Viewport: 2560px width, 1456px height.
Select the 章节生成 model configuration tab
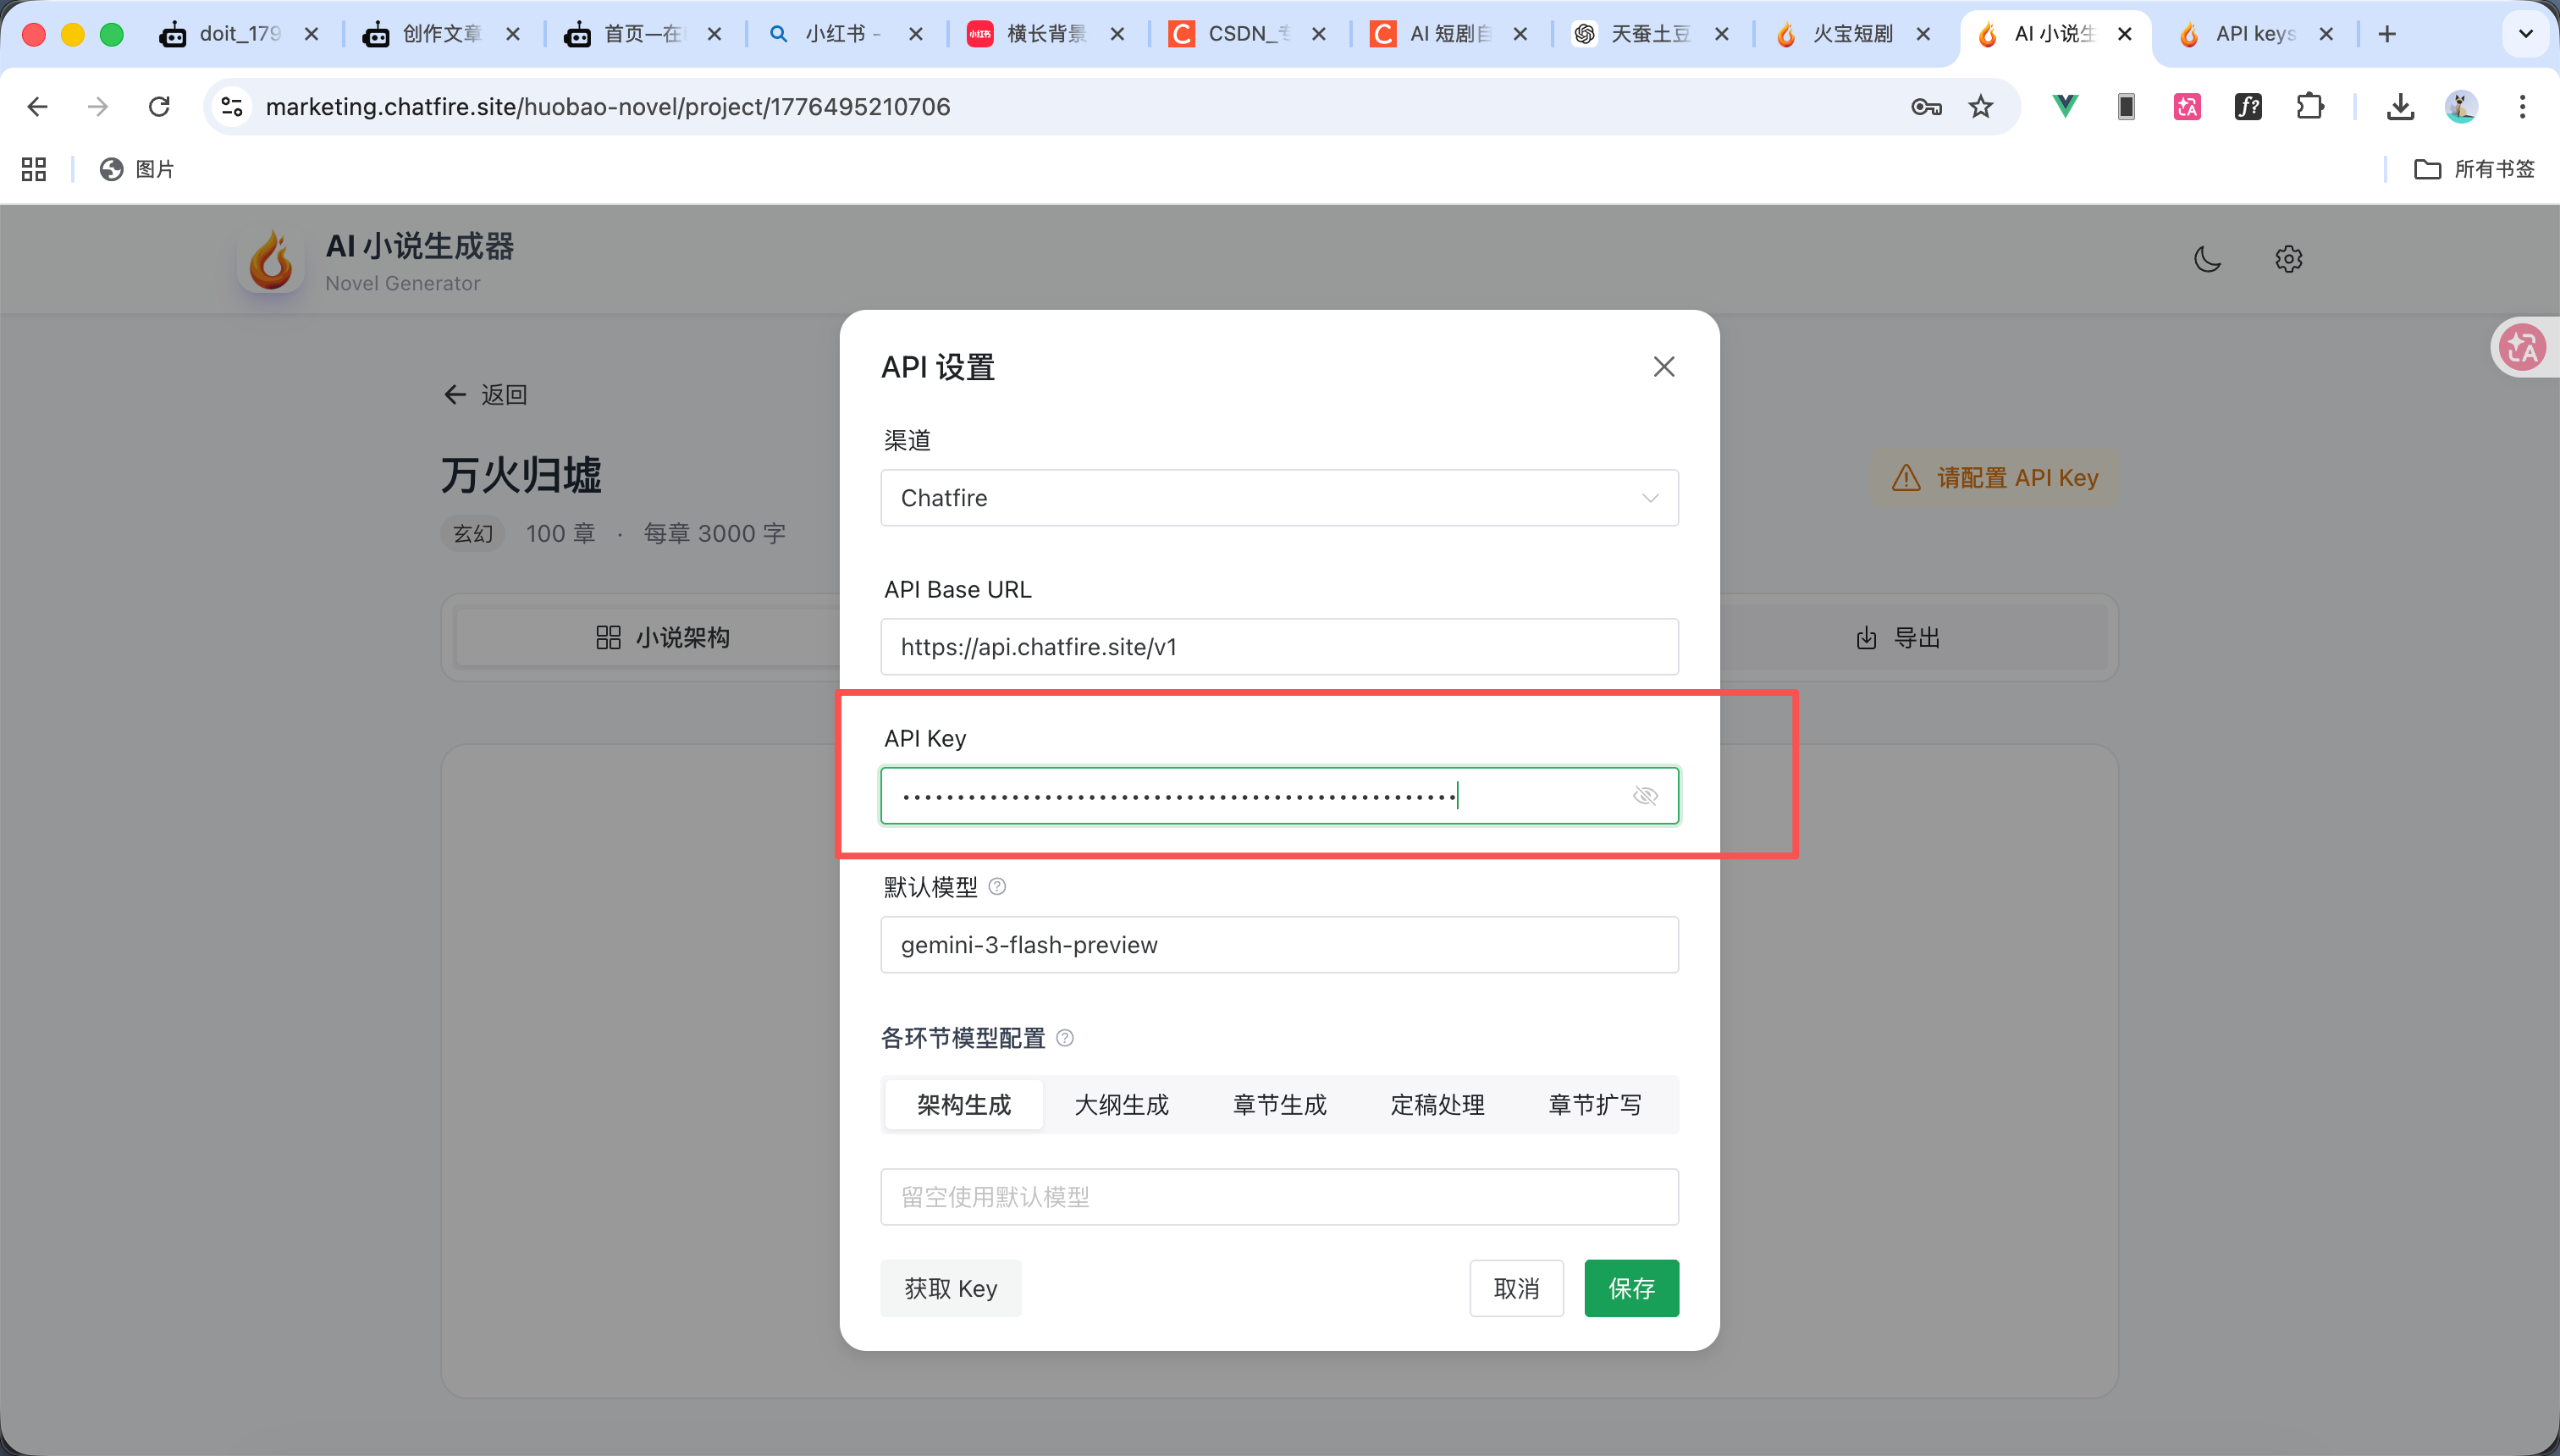pos(1279,1104)
